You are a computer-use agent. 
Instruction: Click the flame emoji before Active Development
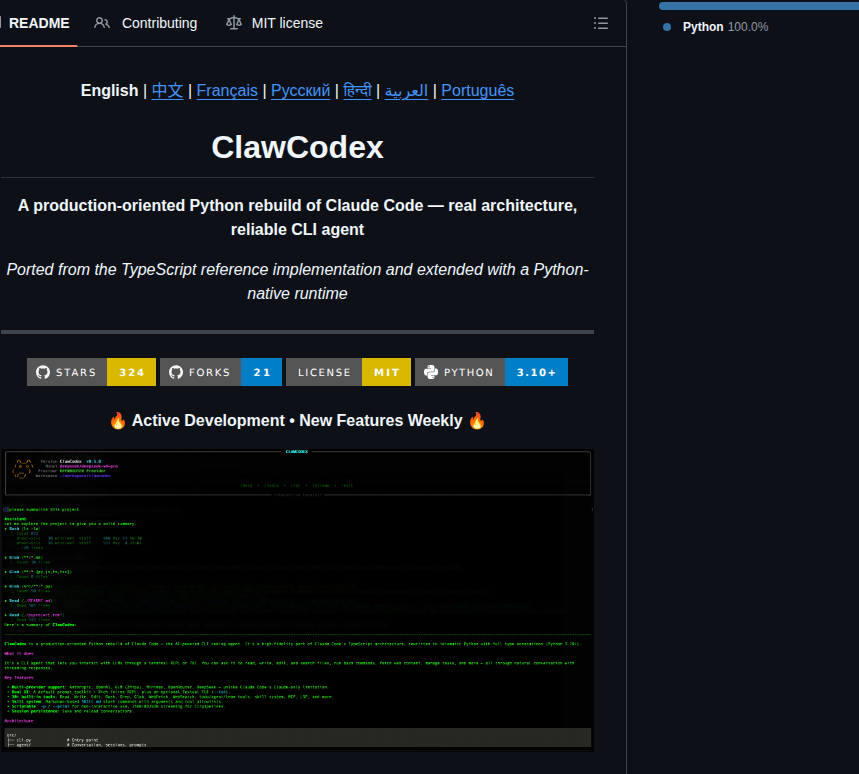coord(118,421)
